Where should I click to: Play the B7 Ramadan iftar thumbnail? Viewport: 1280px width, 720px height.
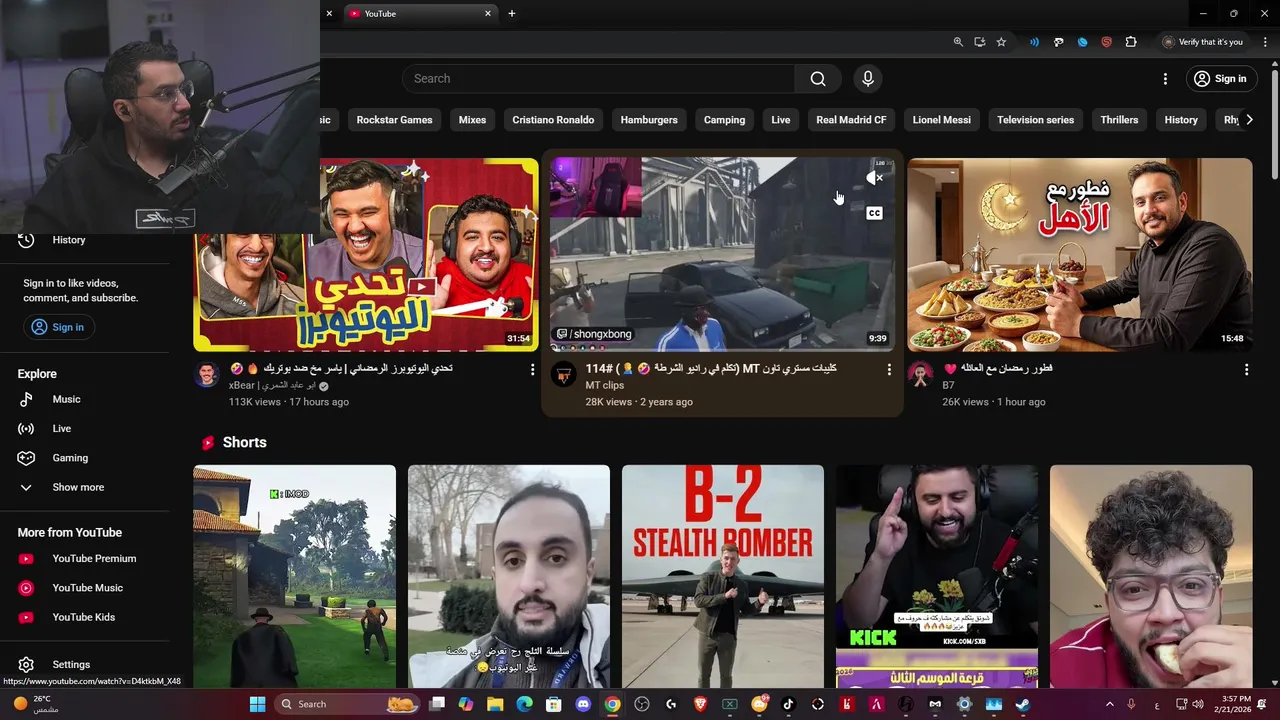coord(1080,254)
